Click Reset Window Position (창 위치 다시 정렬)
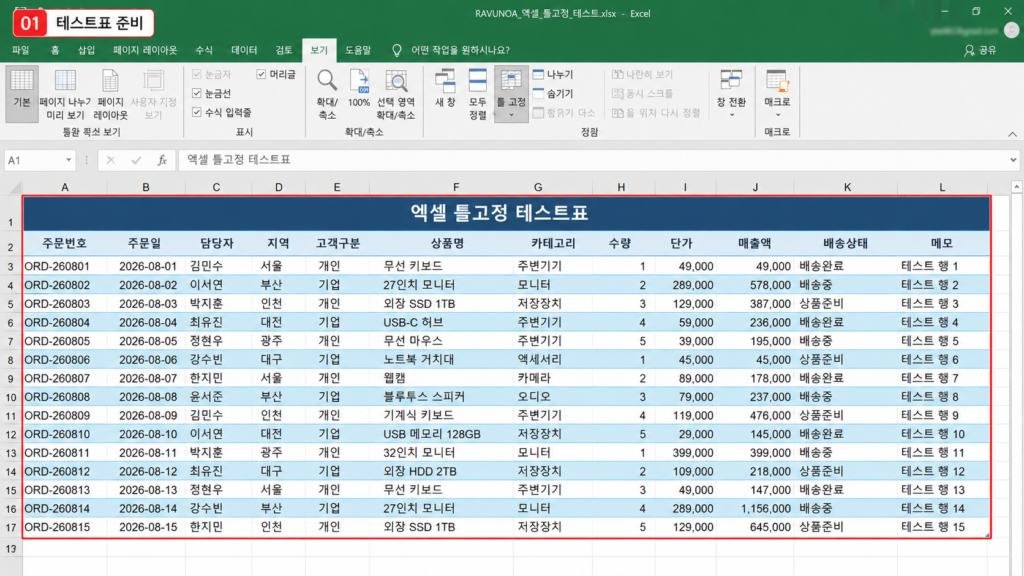The width and height of the screenshot is (1024, 576). point(656,112)
